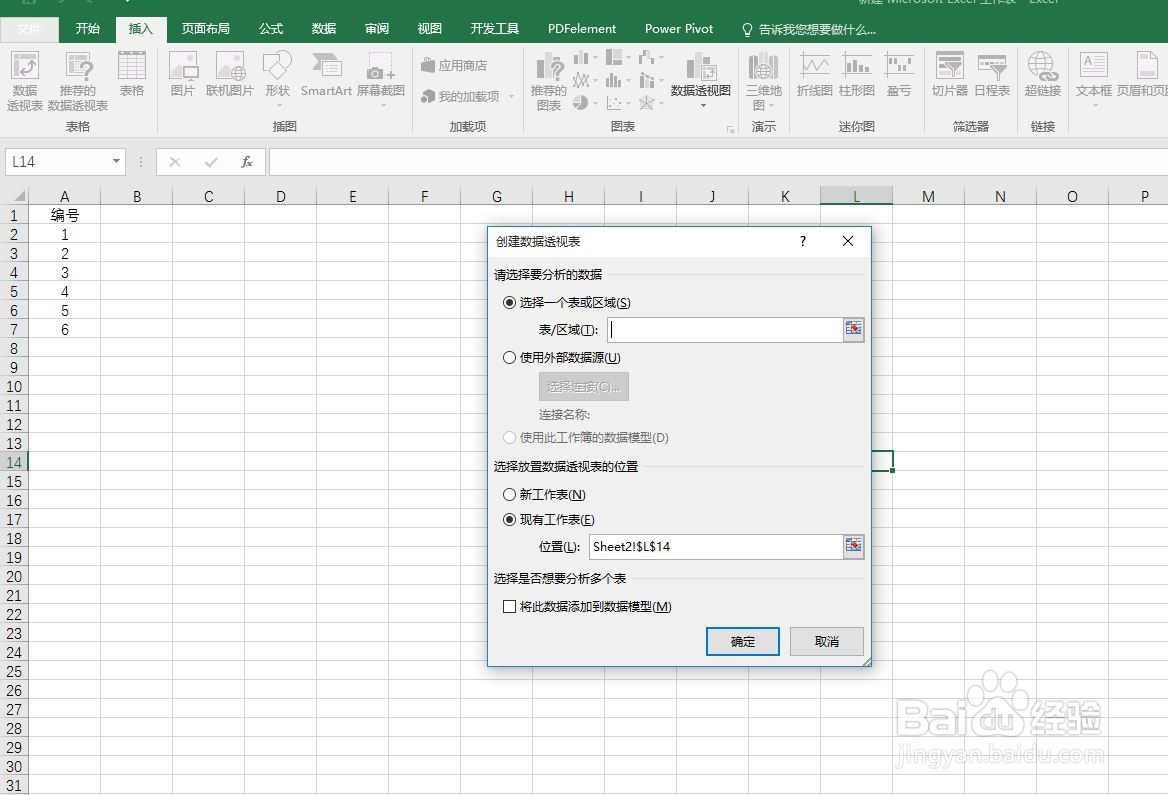The height and width of the screenshot is (795, 1168).
Task: Choose 现有工作表 as pivot table location
Action: pos(510,520)
